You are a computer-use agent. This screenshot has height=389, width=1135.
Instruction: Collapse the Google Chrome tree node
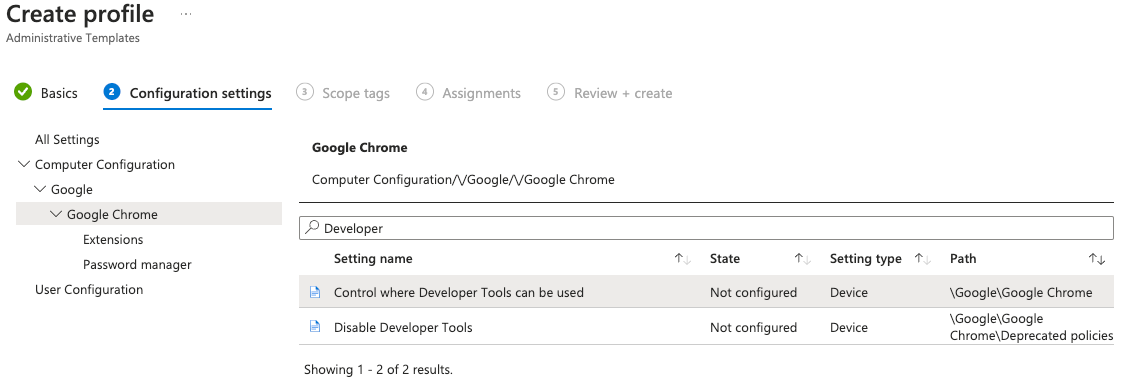point(56,214)
